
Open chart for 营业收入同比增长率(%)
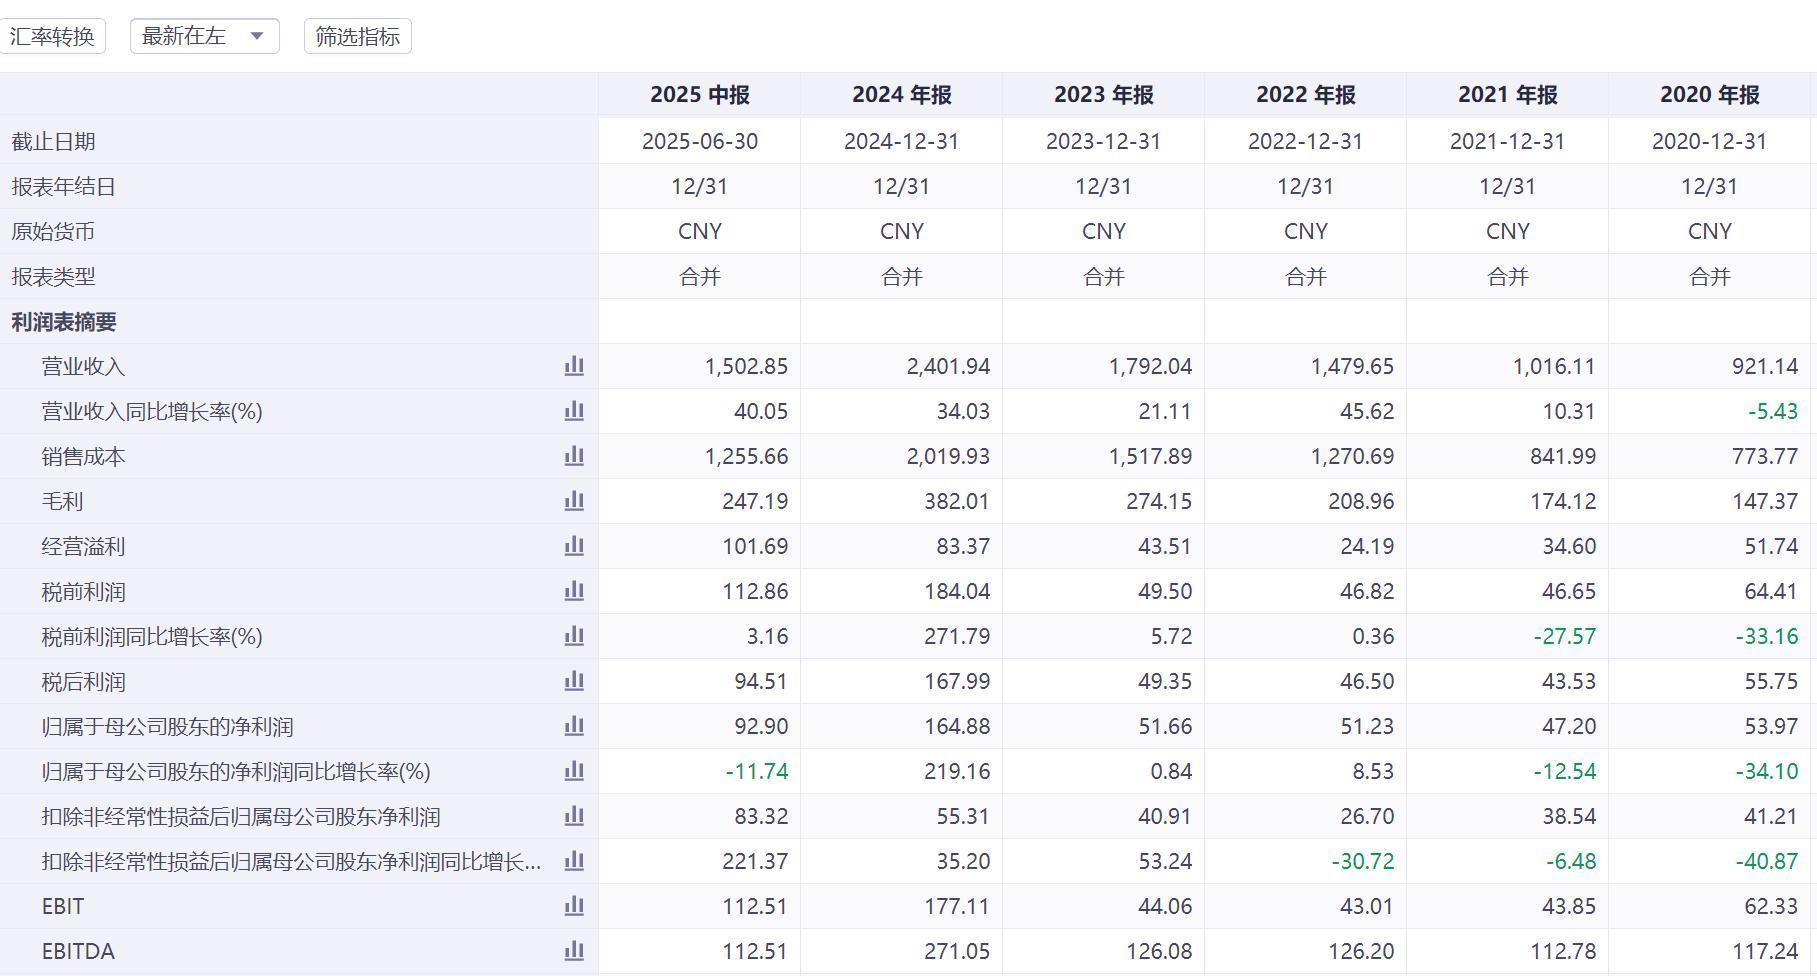click(574, 411)
